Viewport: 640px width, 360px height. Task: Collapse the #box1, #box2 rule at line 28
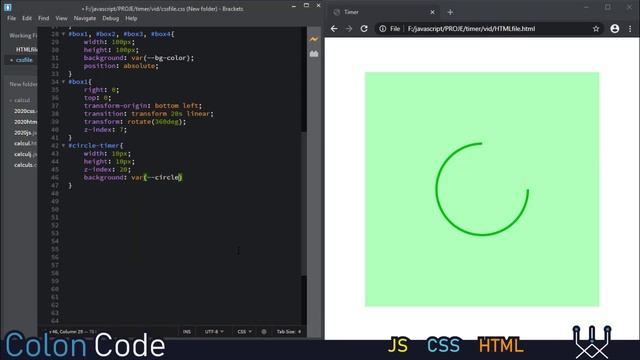pyautogui.click(x=63, y=34)
